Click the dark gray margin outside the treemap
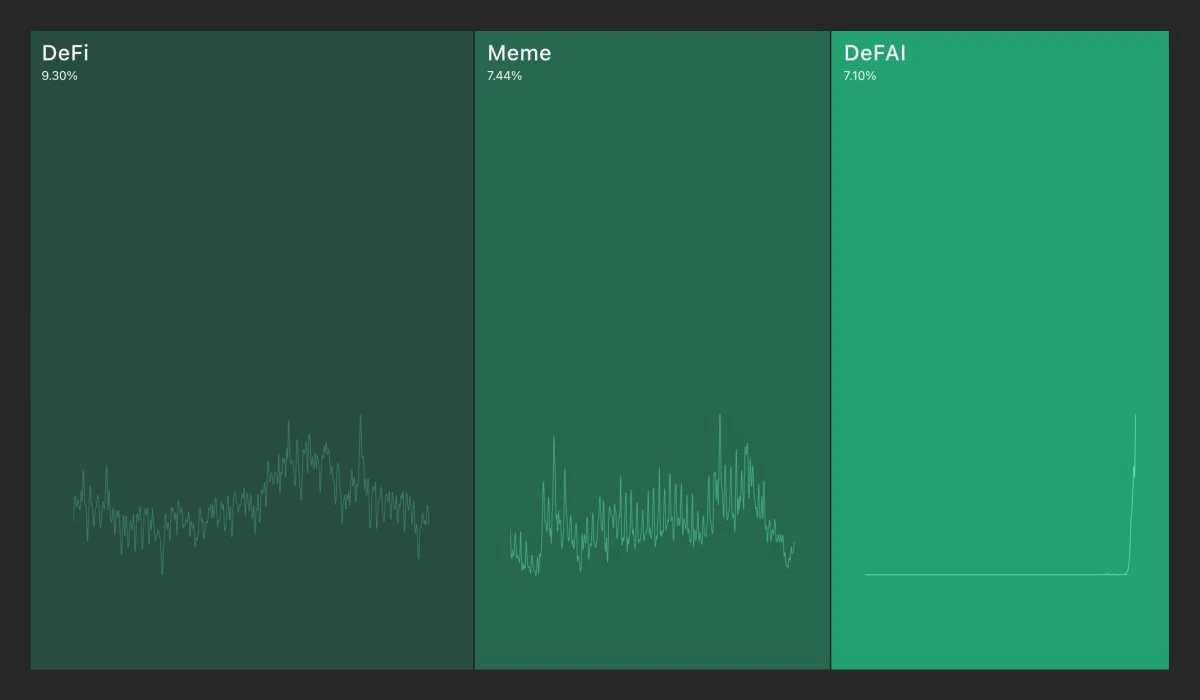 [x=600, y=14]
